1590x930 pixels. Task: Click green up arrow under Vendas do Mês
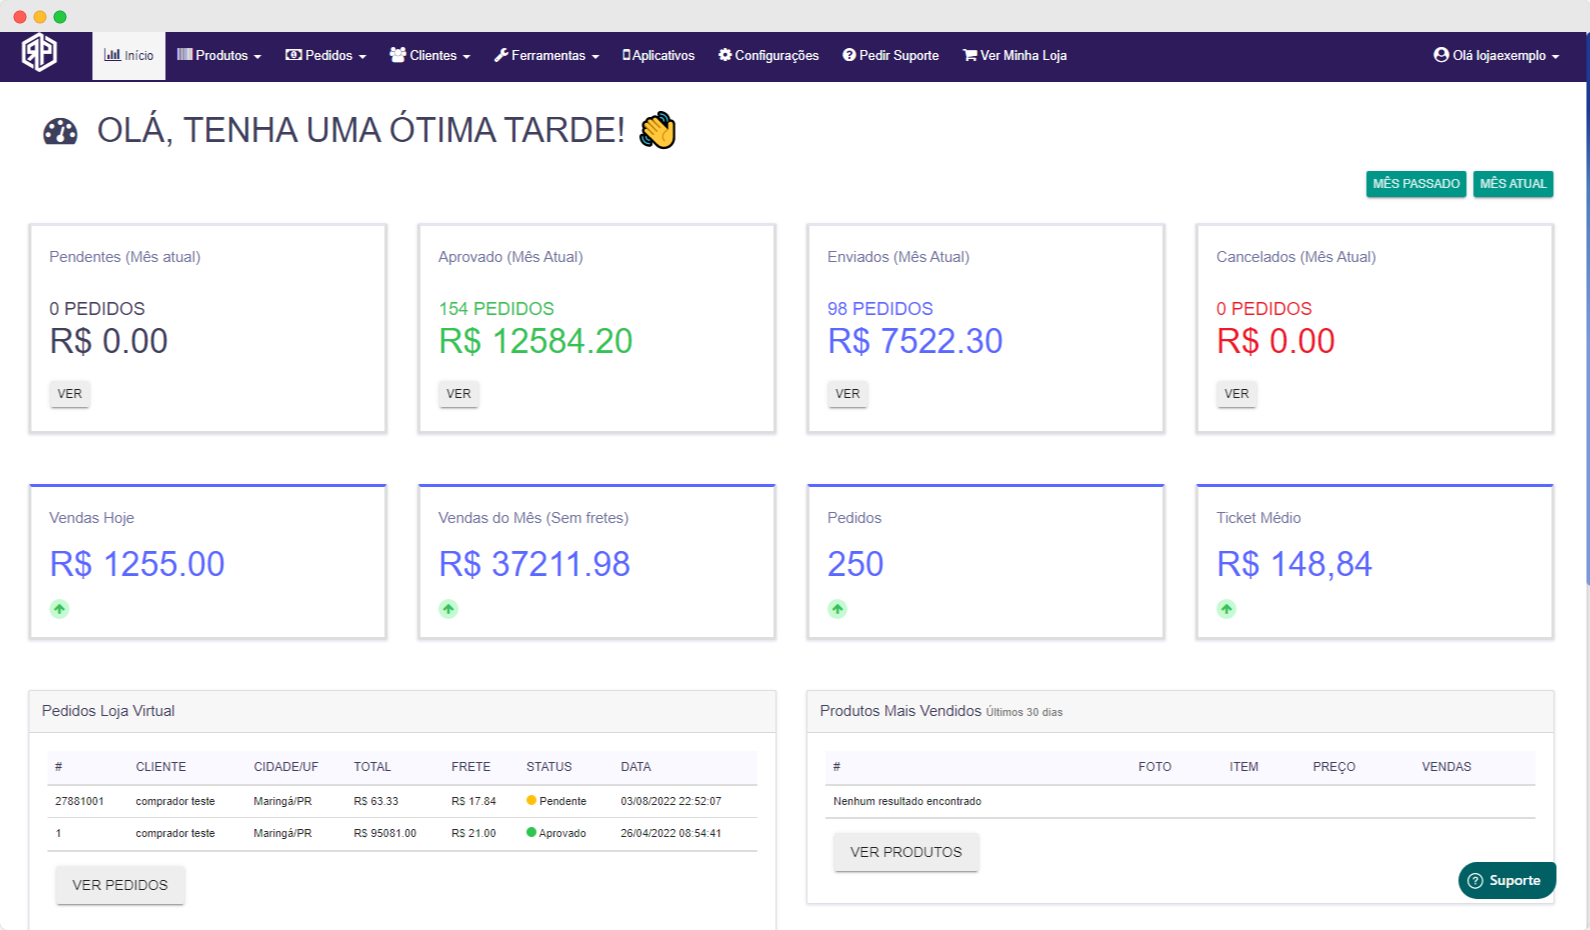[x=448, y=609]
